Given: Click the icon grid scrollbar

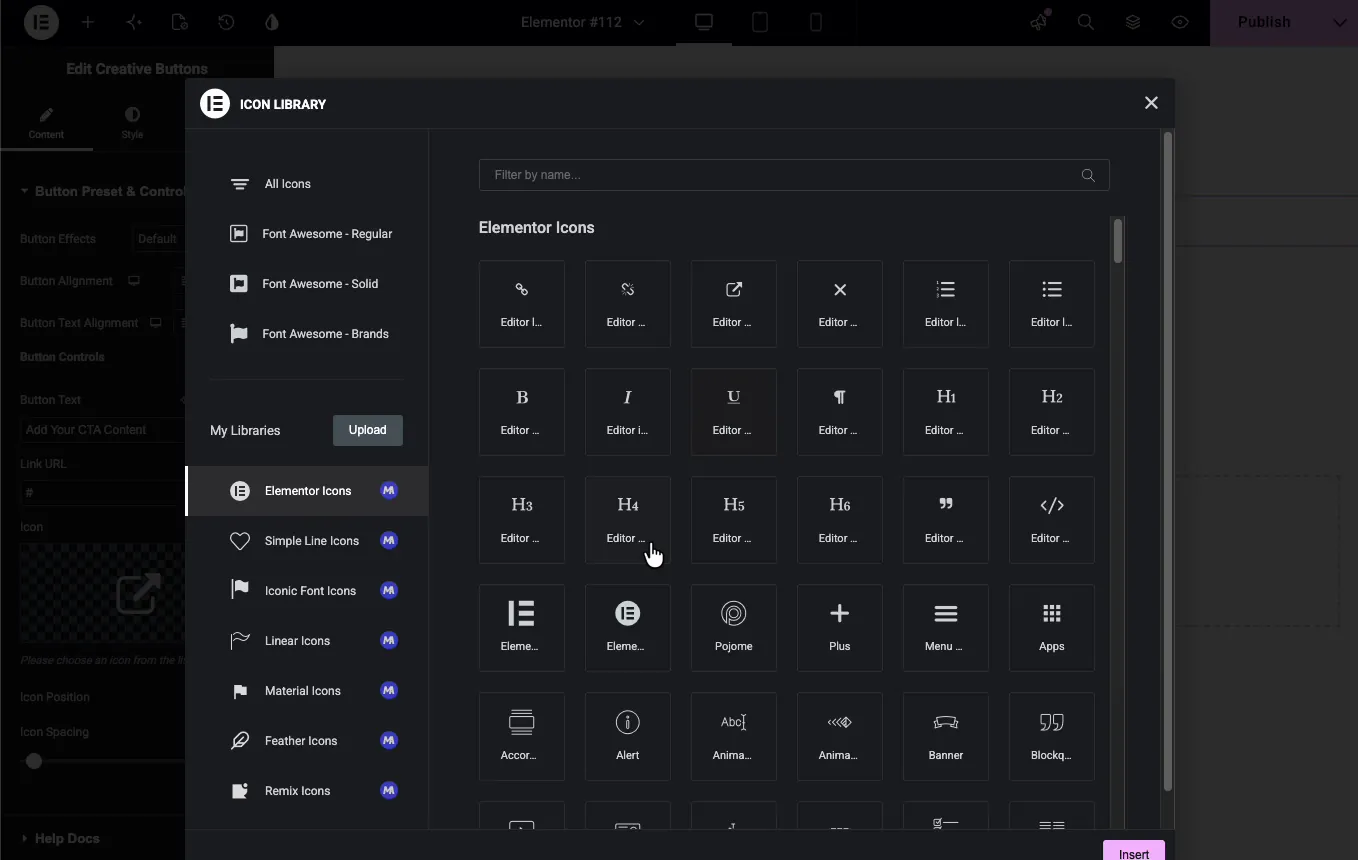Looking at the screenshot, I should (x=1118, y=242).
